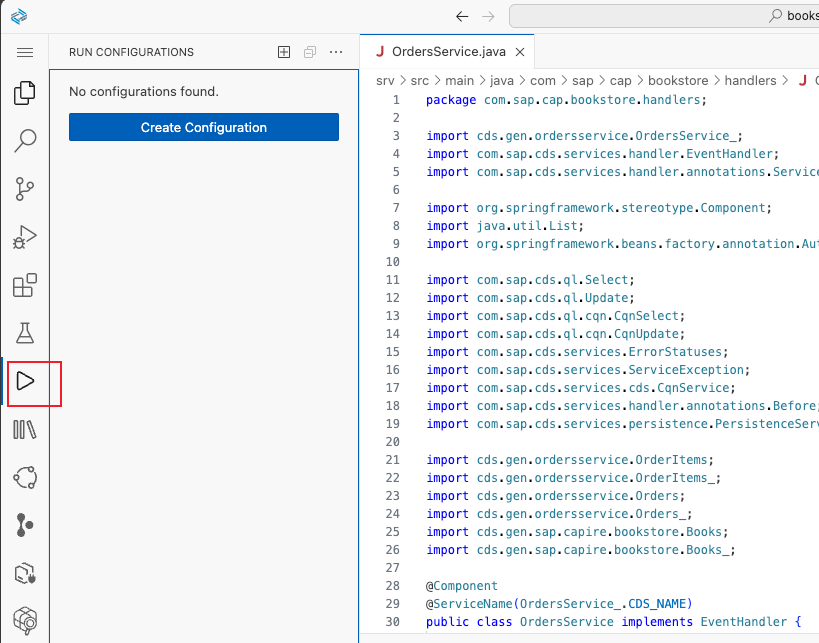The width and height of the screenshot is (819, 643).
Task: Open Run and Debug bug icon
Action: [x=25, y=237]
